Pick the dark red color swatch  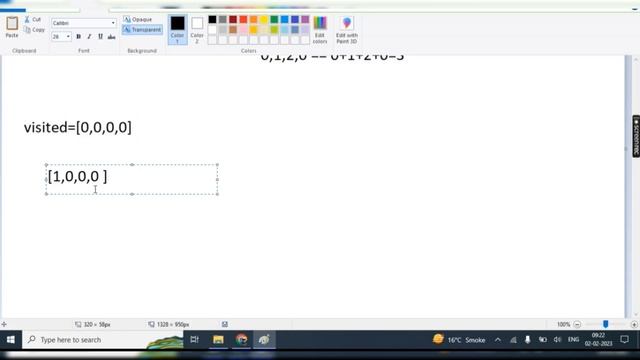pyautogui.click(x=233, y=19)
